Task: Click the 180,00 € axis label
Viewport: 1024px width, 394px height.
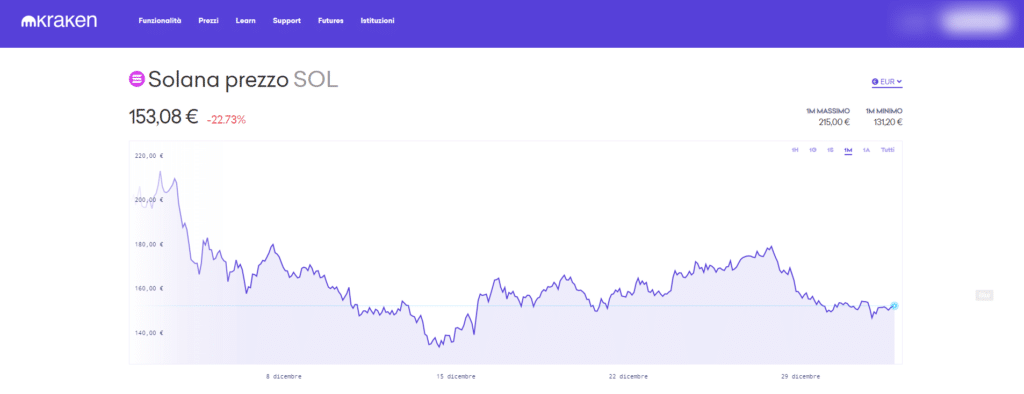Action: tap(149, 244)
